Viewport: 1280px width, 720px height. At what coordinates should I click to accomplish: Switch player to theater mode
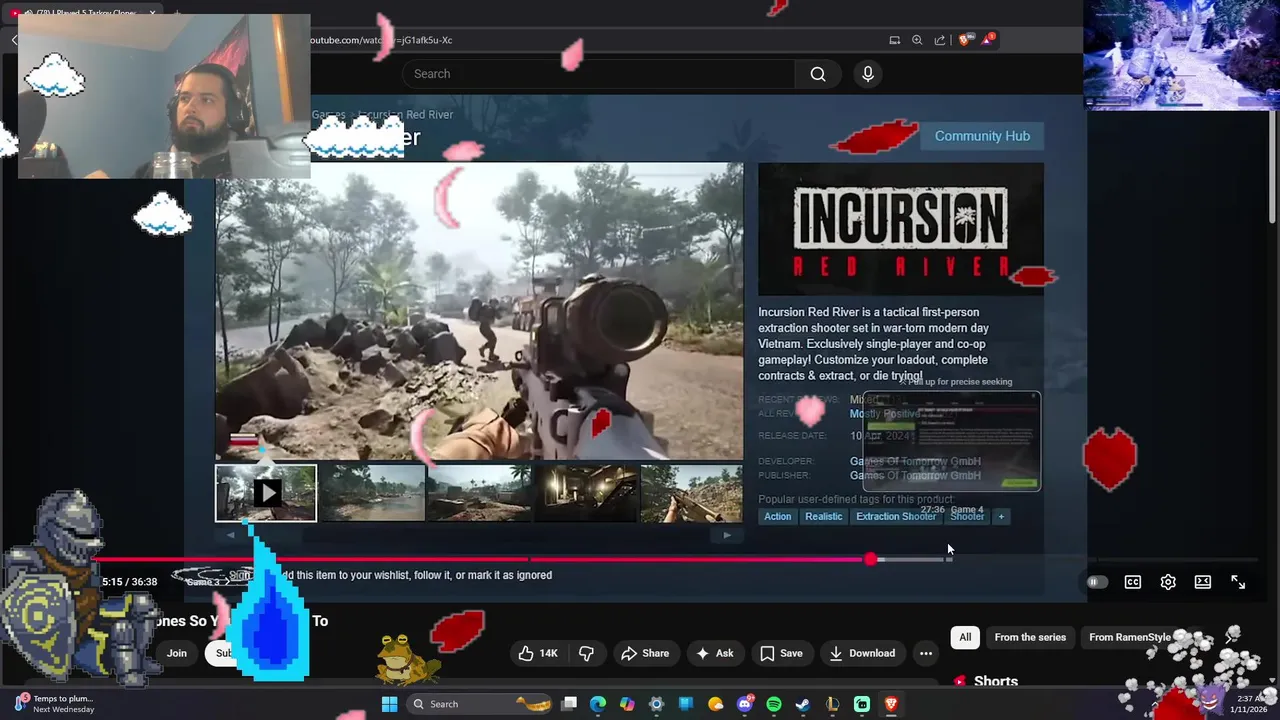(1203, 582)
